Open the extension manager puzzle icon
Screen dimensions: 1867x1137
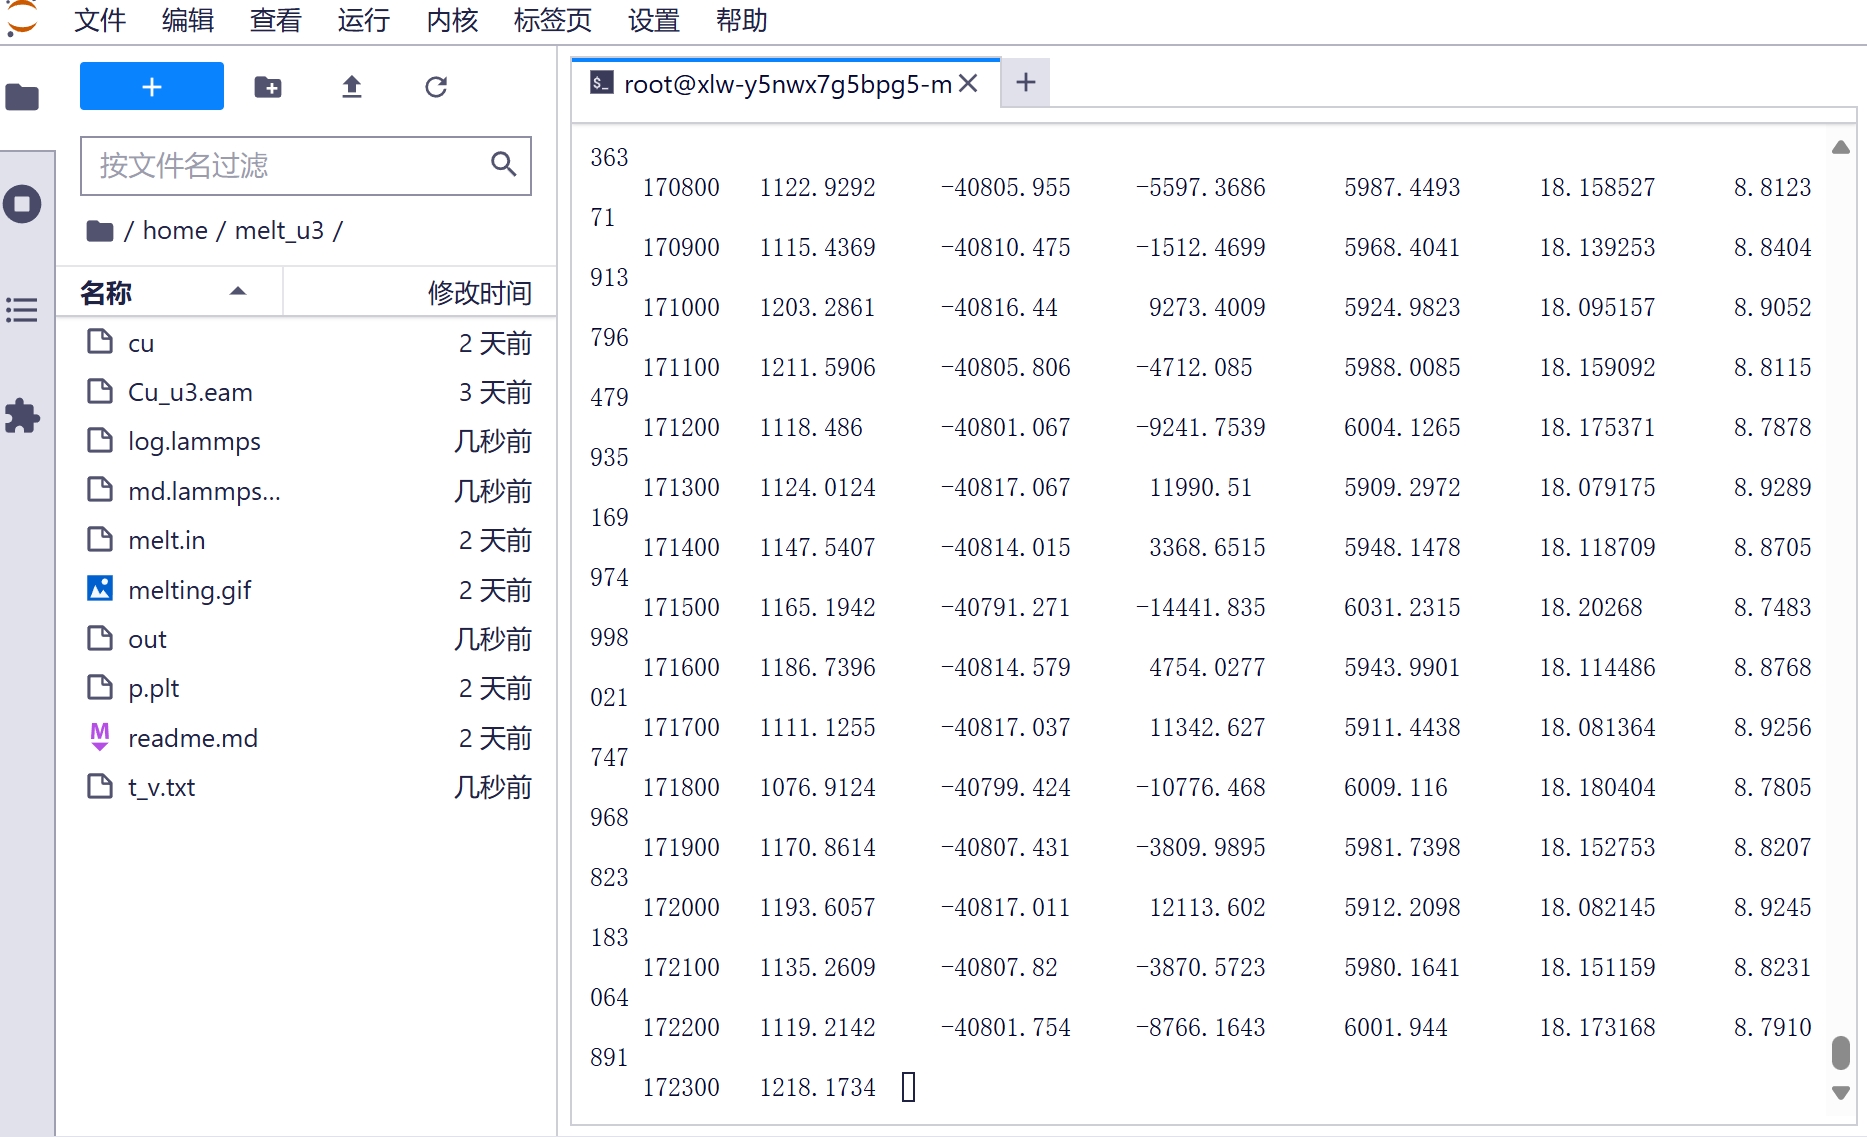[22, 416]
